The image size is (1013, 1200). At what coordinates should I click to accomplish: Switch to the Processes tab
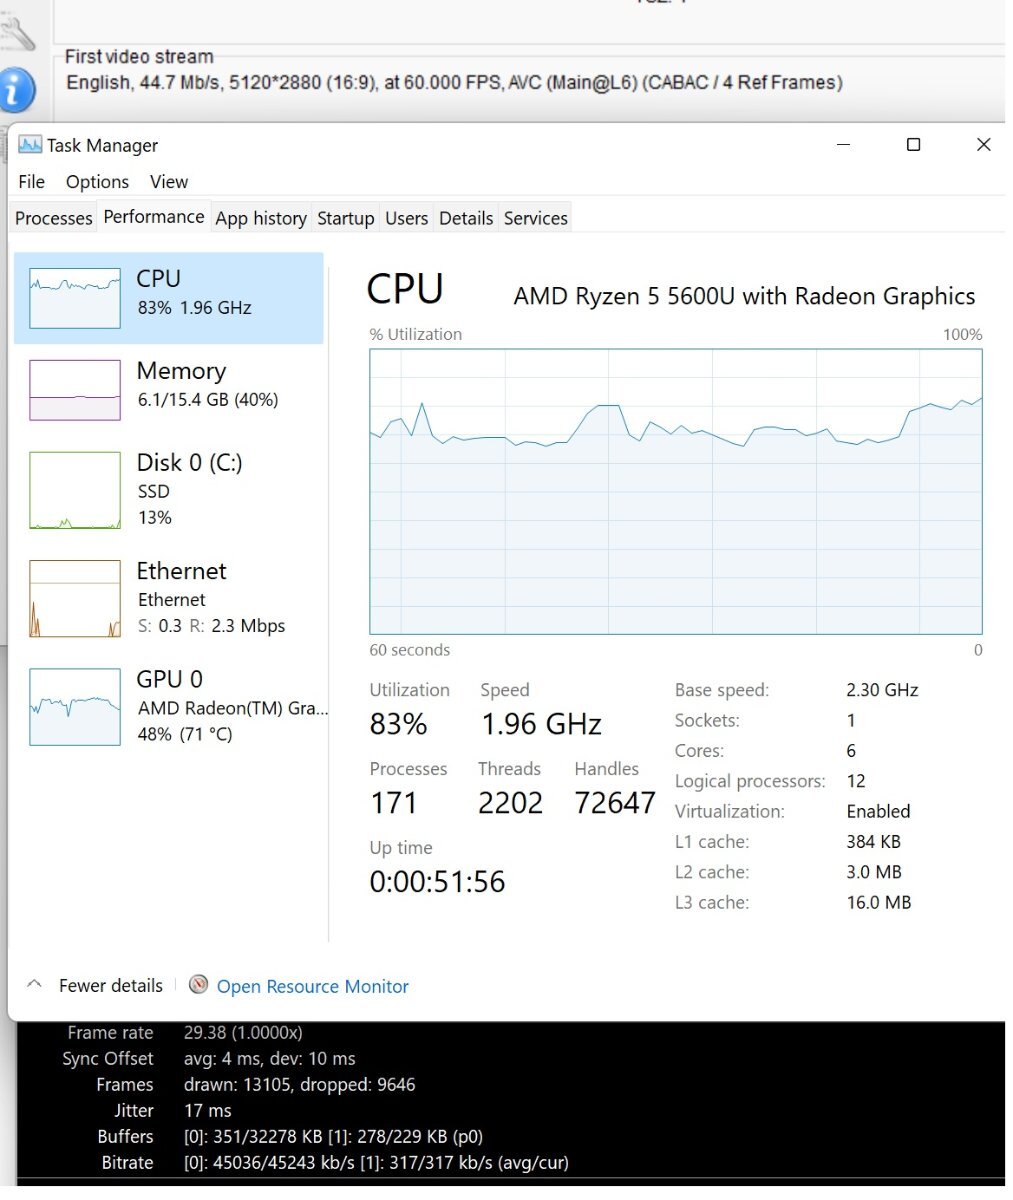point(54,218)
